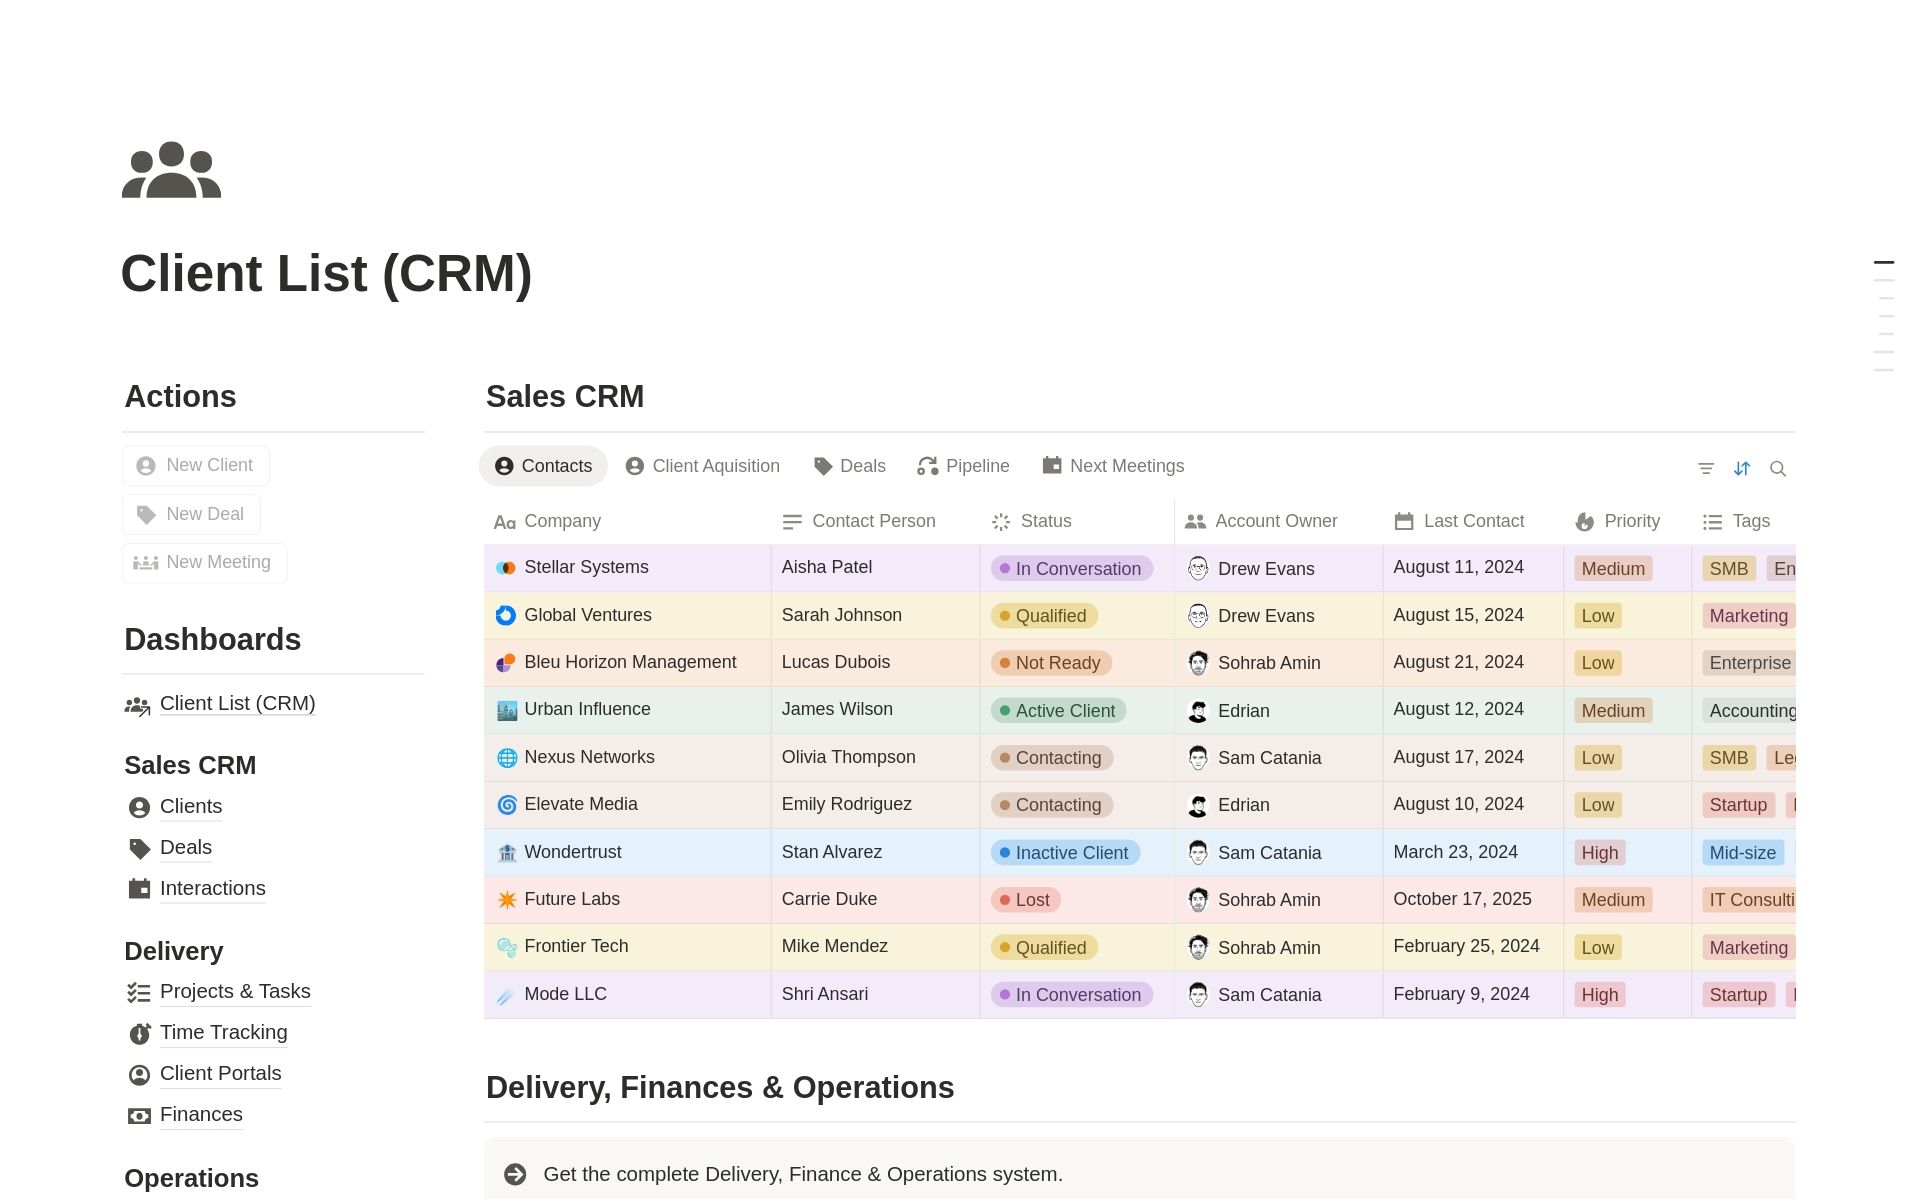
Task: Open the filter icon in Sales CRM toolbar
Action: (1706, 468)
